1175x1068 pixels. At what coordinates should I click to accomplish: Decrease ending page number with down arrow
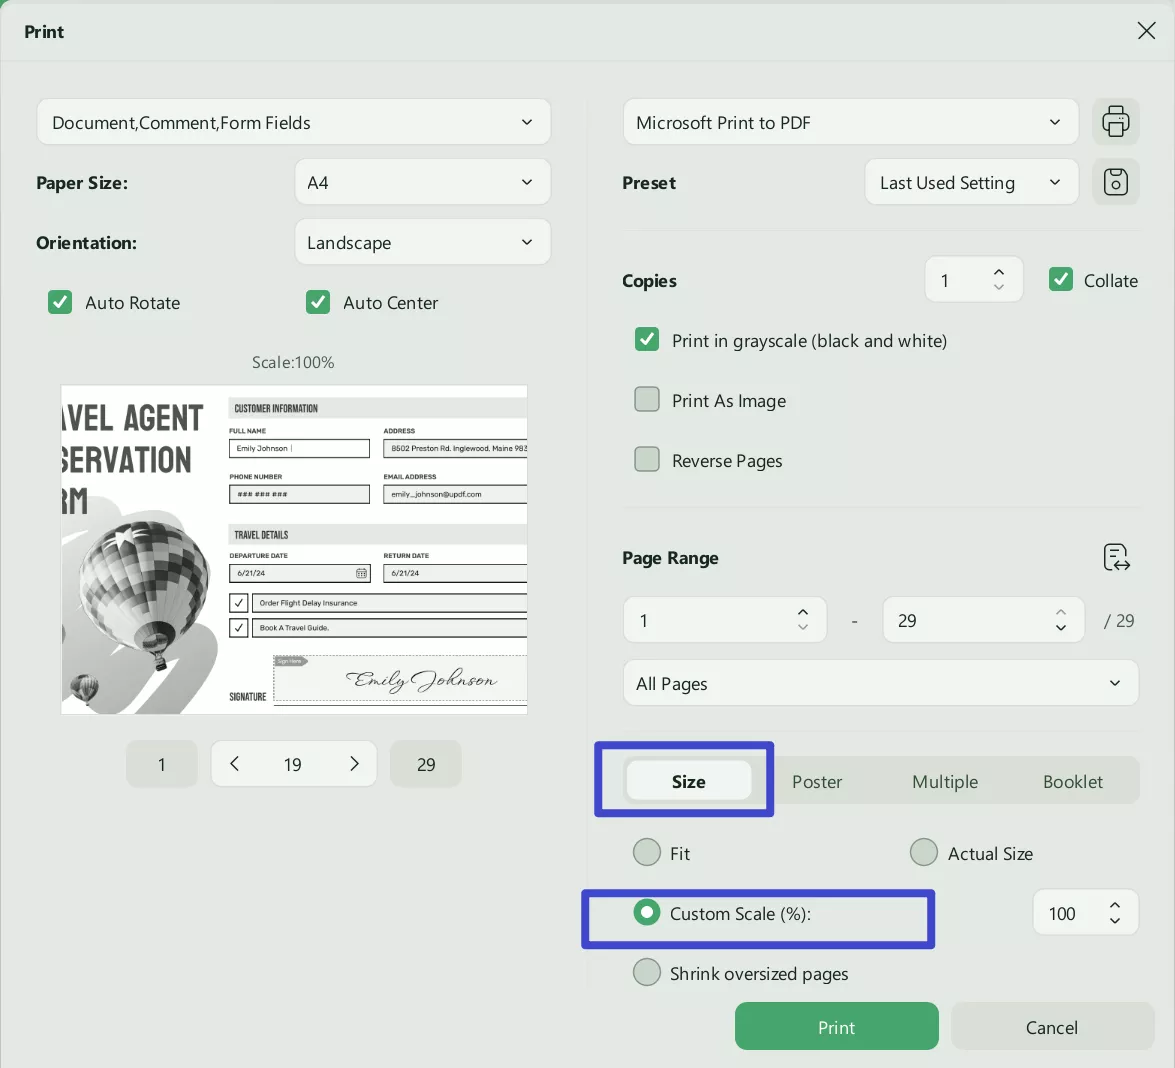(x=1061, y=628)
